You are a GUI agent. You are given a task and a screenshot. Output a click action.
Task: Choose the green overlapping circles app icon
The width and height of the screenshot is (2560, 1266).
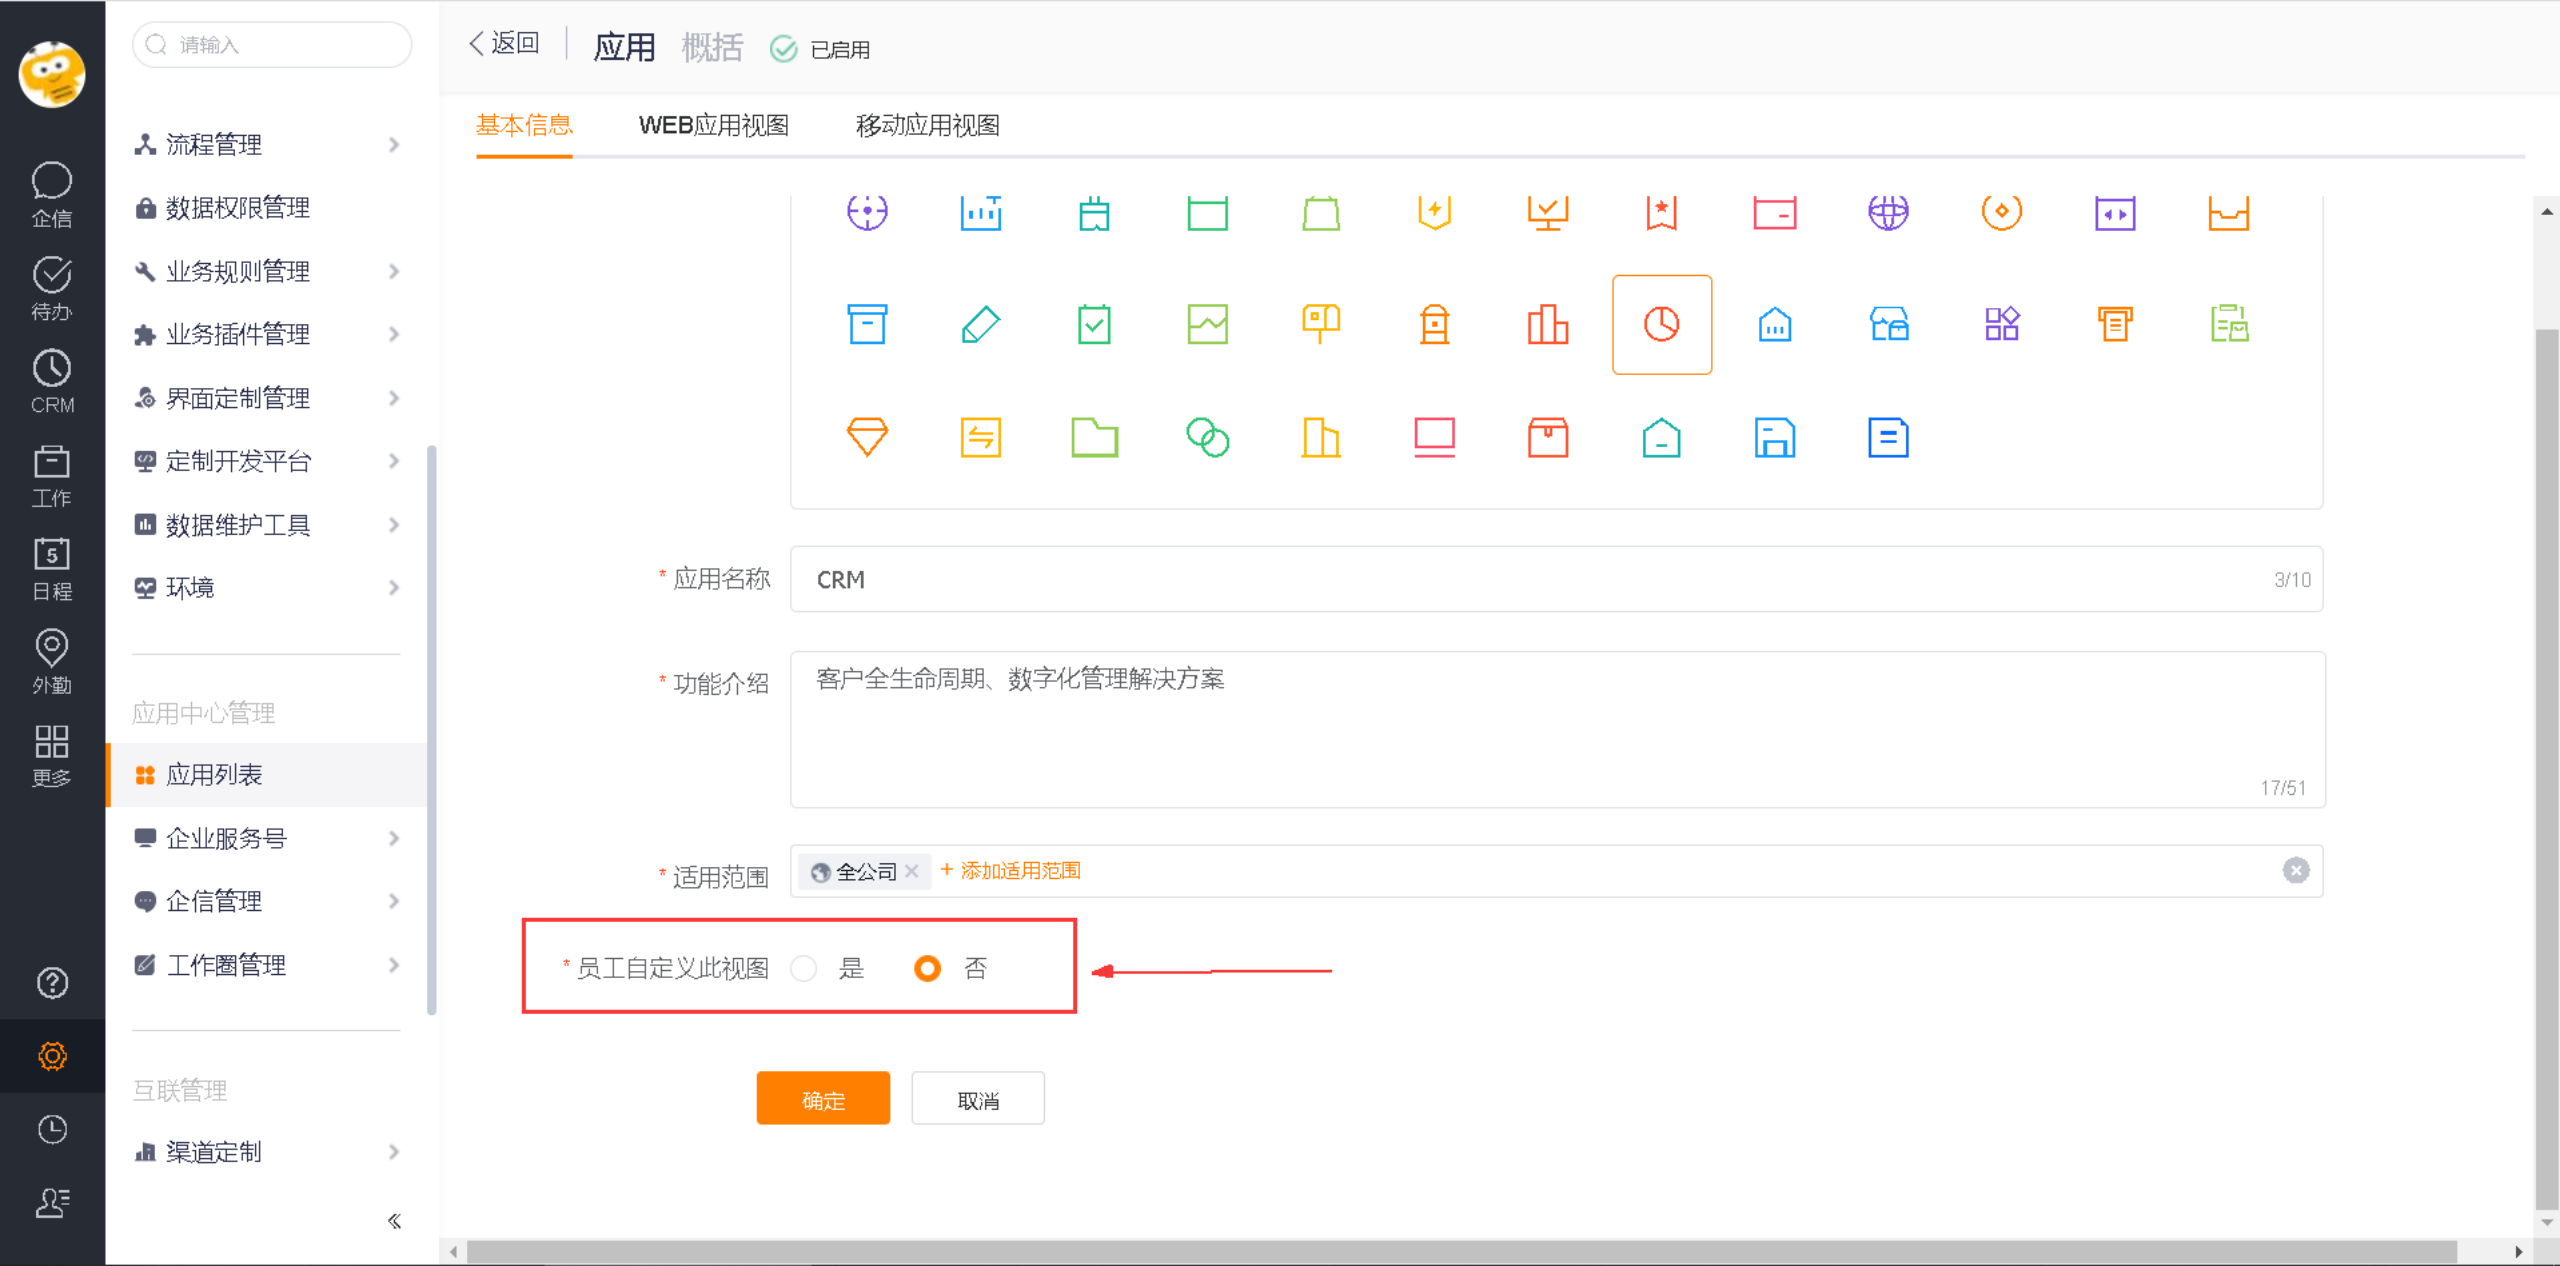[x=1207, y=437]
